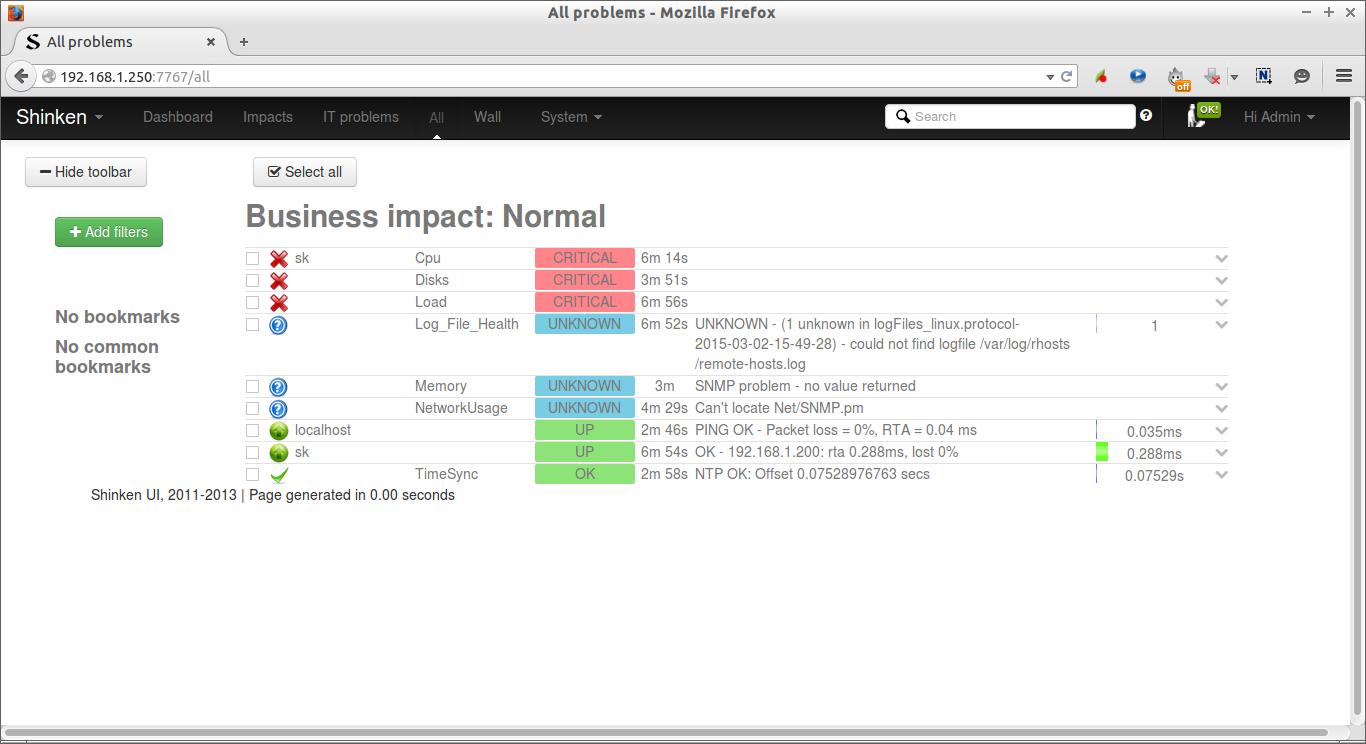Click the Select all button
The width and height of the screenshot is (1366, 744).
point(305,172)
